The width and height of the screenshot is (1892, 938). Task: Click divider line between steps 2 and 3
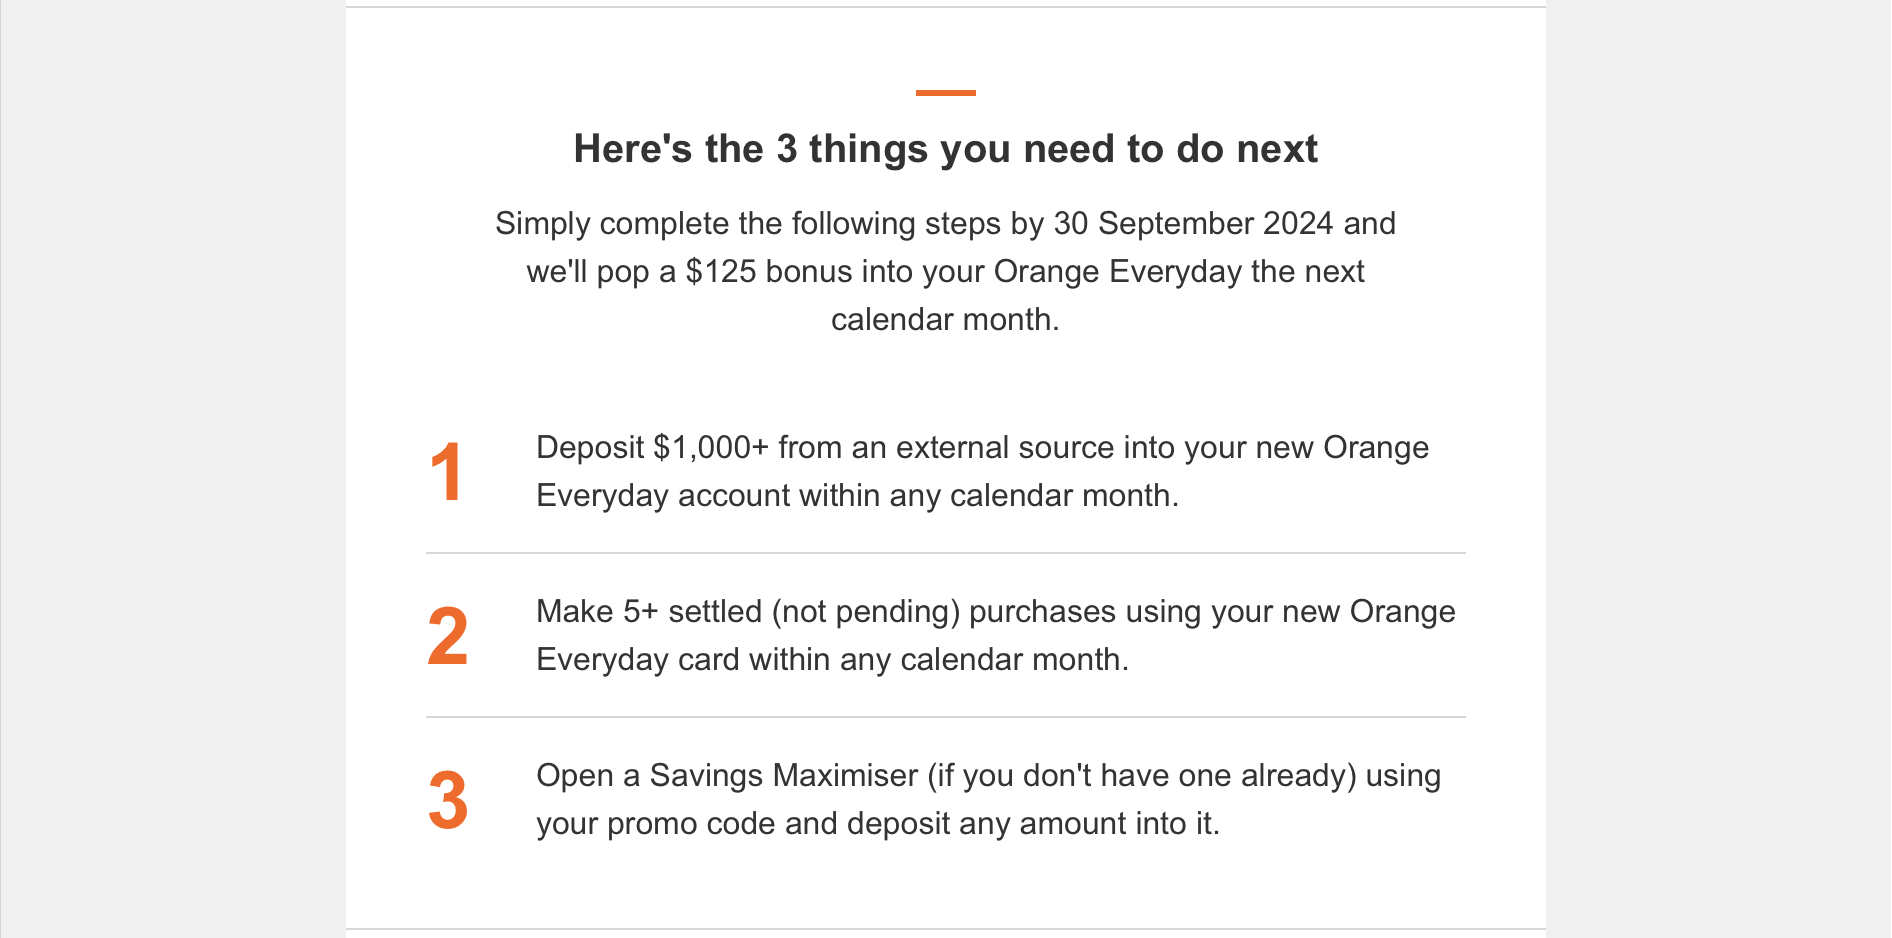945,717
